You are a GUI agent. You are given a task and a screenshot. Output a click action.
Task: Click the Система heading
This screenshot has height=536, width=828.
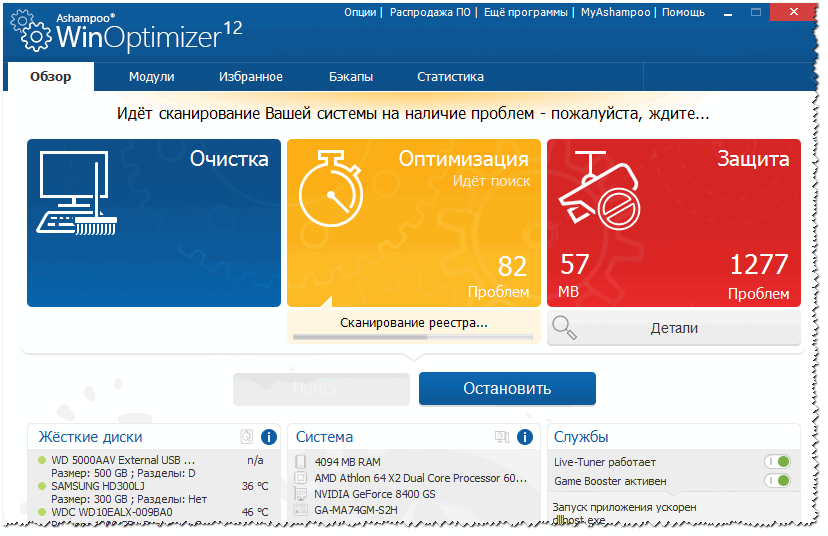[324, 437]
